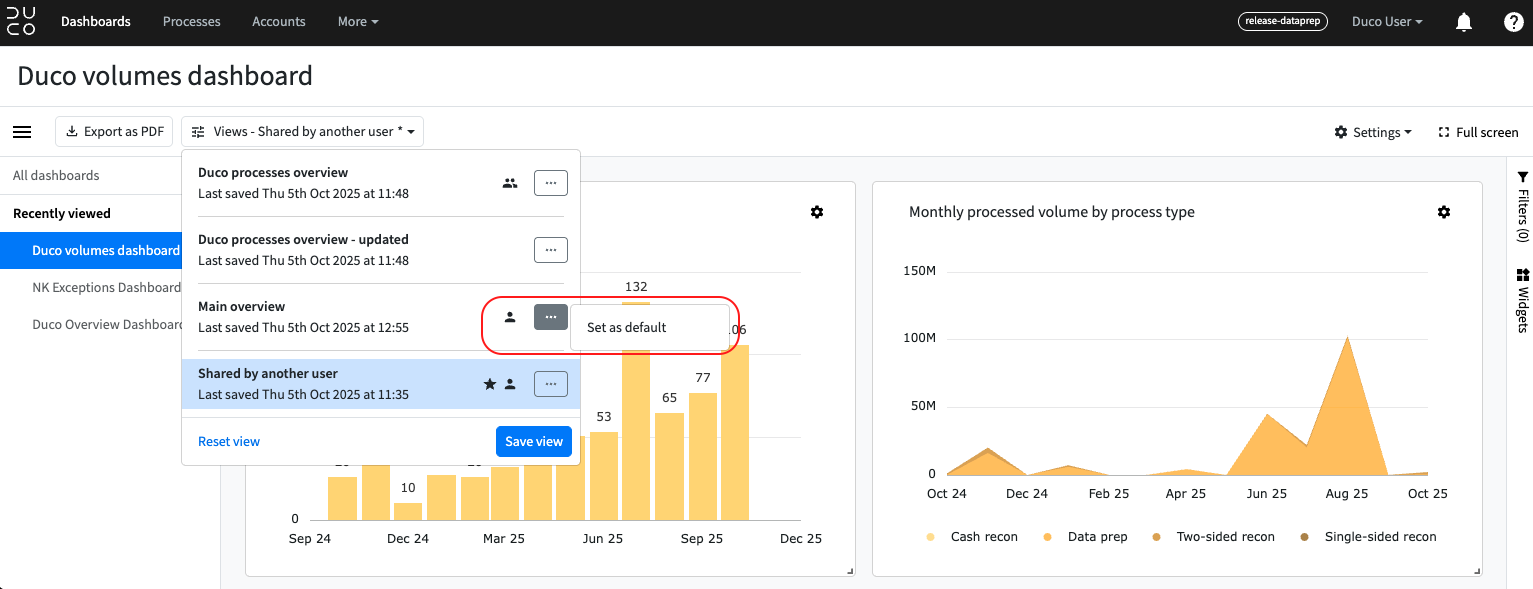
Task: Open the Widgets side panel
Action: pyautogui.click(x=1523, y=300)
